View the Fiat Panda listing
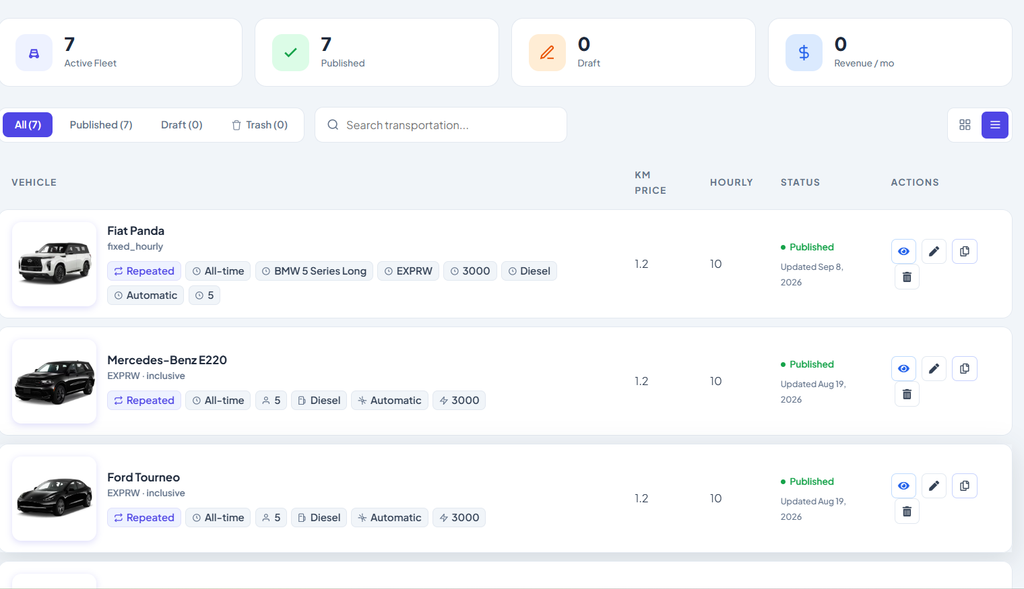Viewport: 1024px width, 589px height. (x=903, y=251)
